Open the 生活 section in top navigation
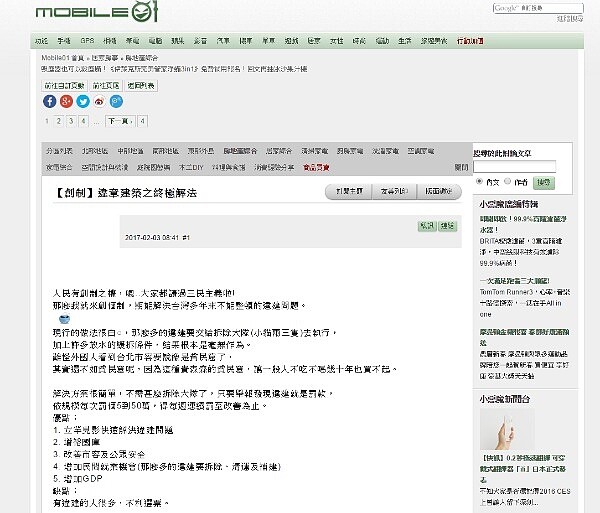Viewport: 600px width, 513px height. [404, 41]
